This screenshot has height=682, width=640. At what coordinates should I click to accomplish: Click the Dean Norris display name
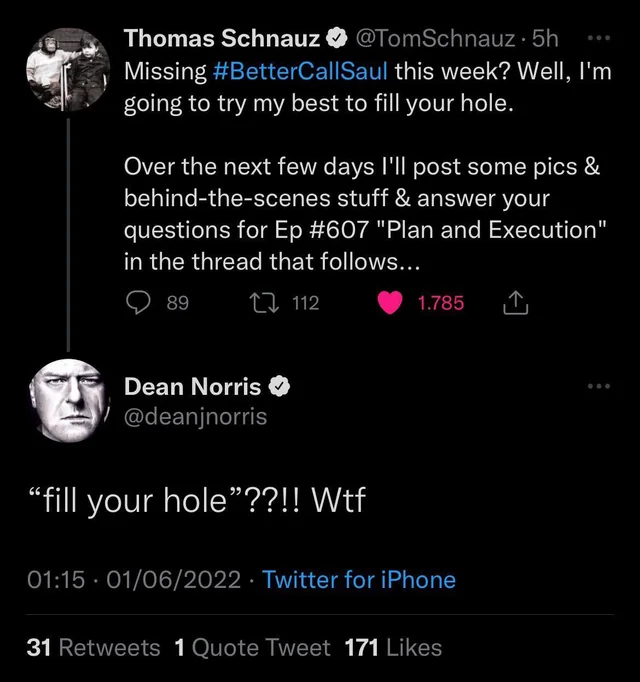(x=192, y=386)
